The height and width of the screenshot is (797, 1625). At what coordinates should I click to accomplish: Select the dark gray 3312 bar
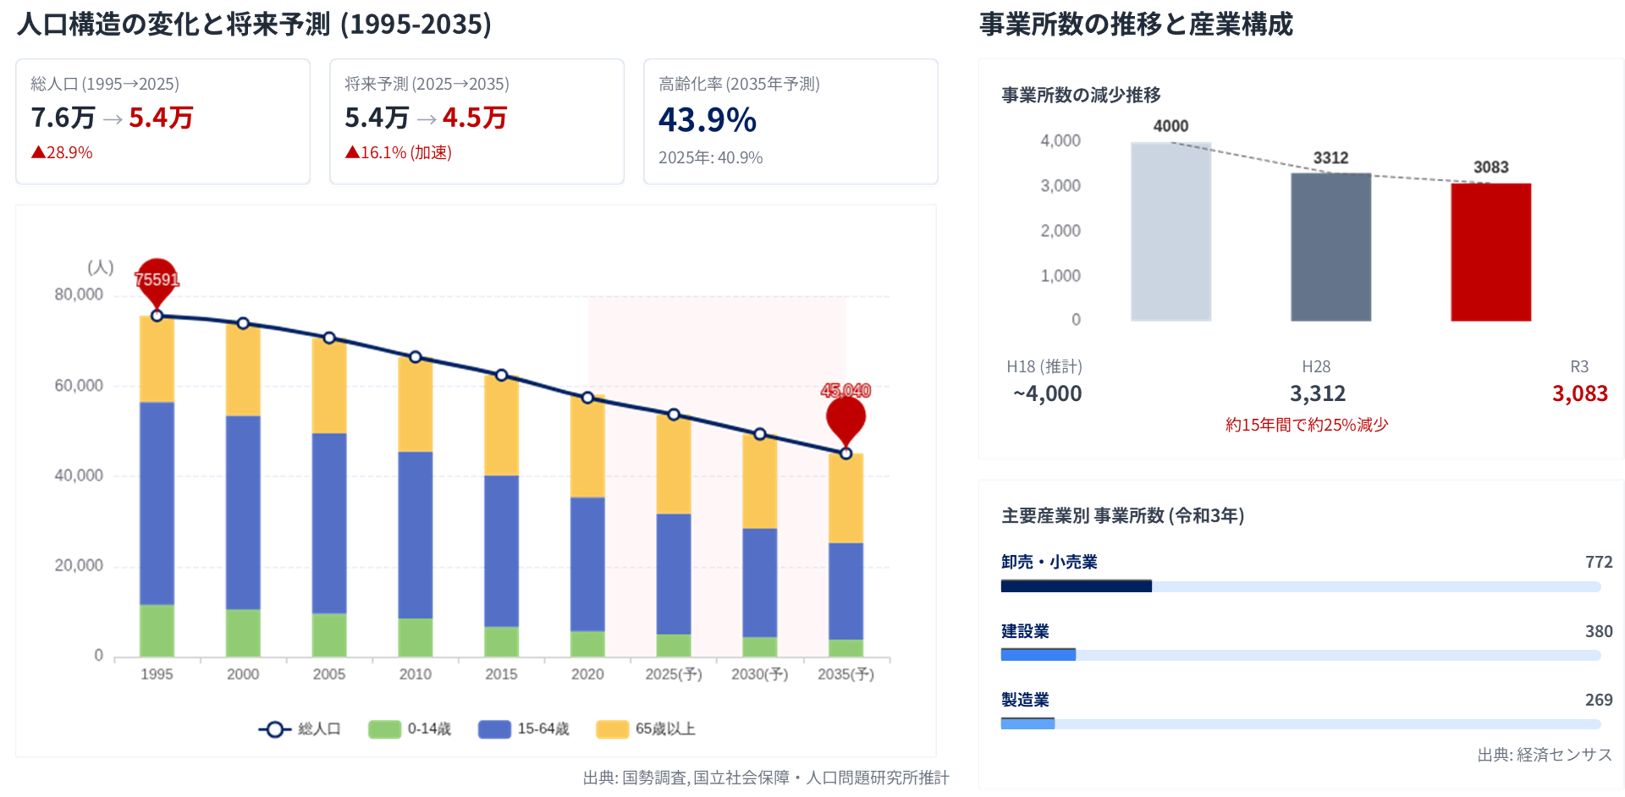(1330, 247)
